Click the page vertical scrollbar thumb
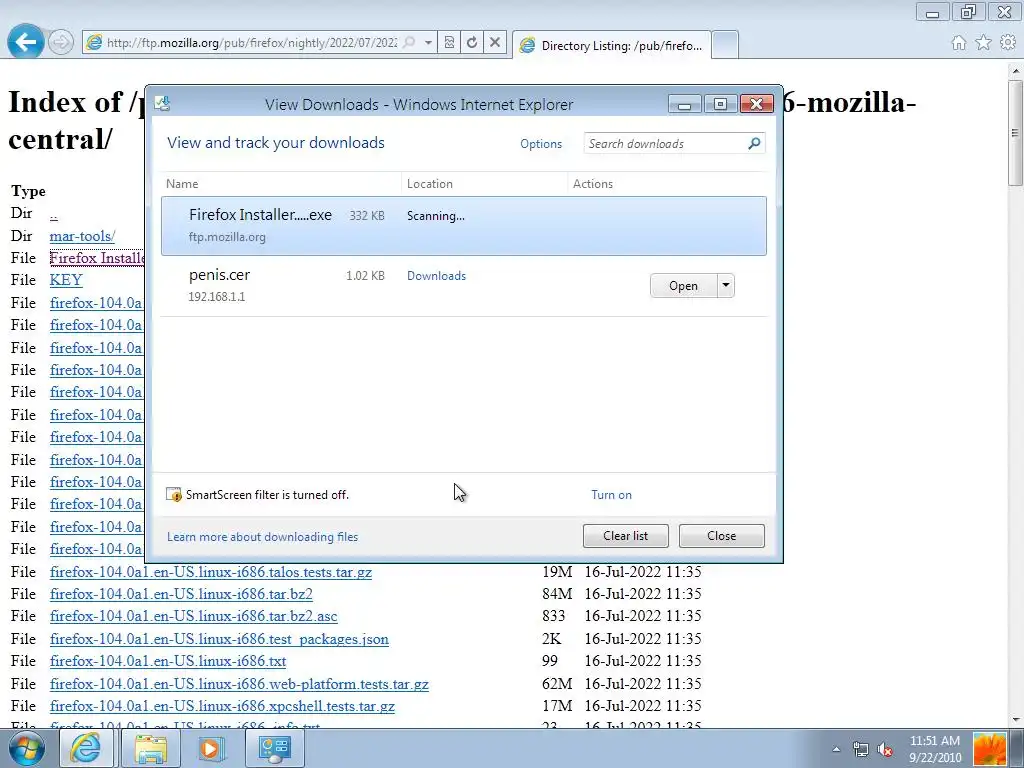Image resolution: width=1024 pixels, height=768 pixels. click(x=1016, y=134)
